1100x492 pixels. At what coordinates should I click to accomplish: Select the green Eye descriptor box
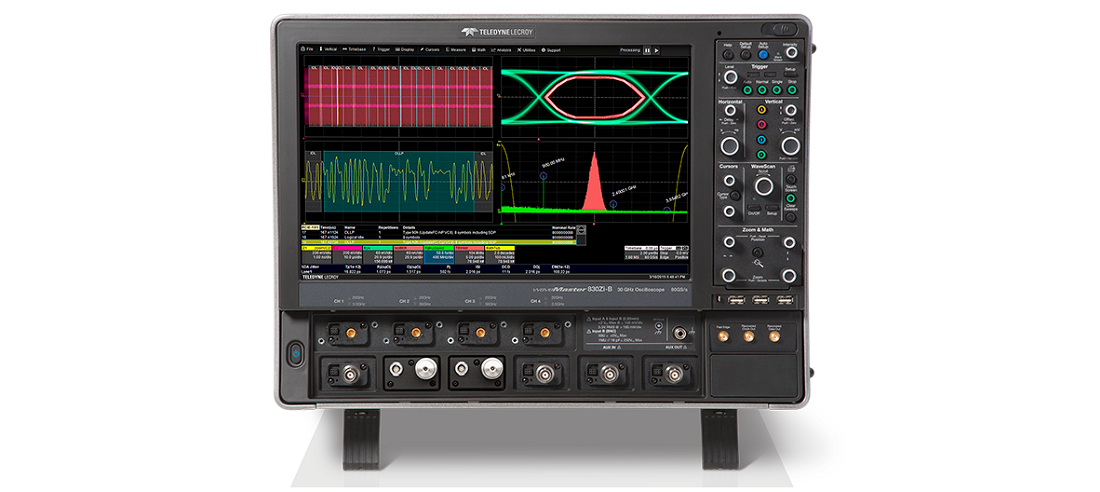pos(378,255)
